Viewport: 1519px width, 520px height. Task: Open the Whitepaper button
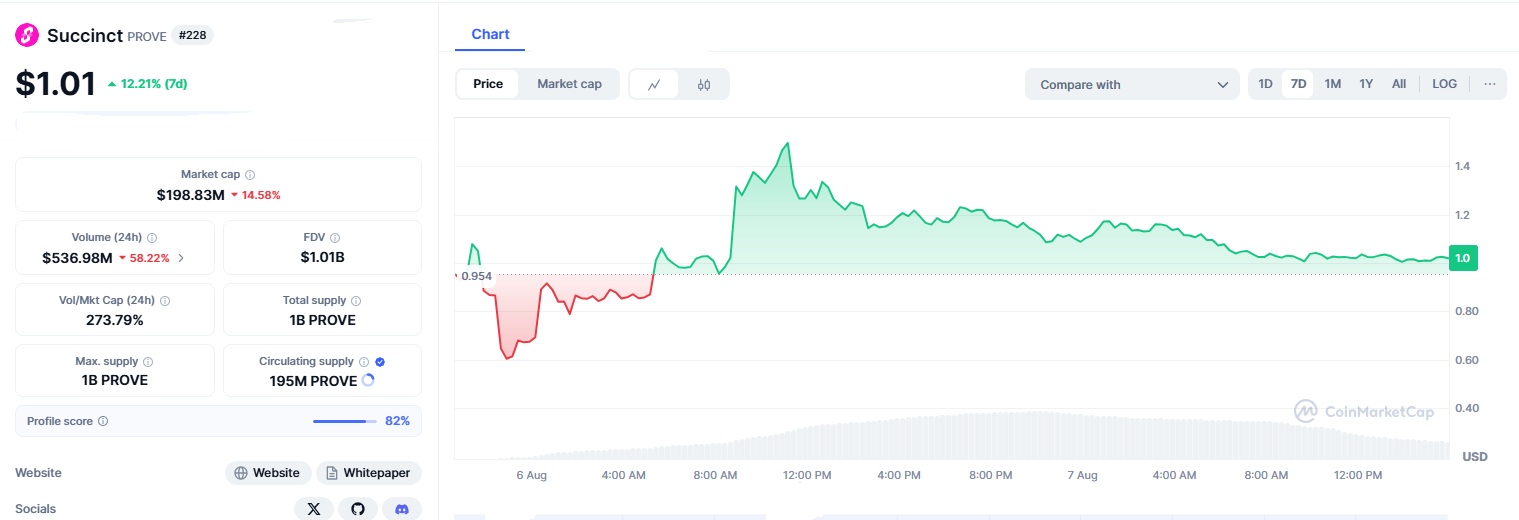pyautogui.click(x=369, y=473)
